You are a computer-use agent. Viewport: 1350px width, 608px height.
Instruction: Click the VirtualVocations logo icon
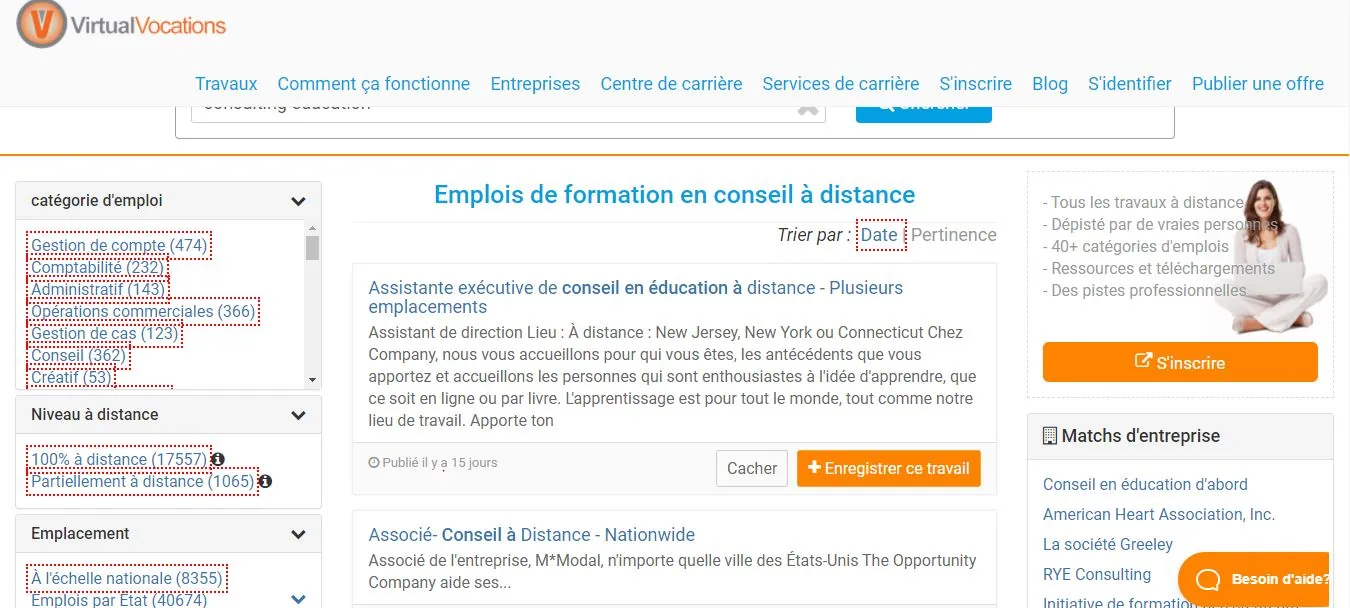tap(42, 23)
